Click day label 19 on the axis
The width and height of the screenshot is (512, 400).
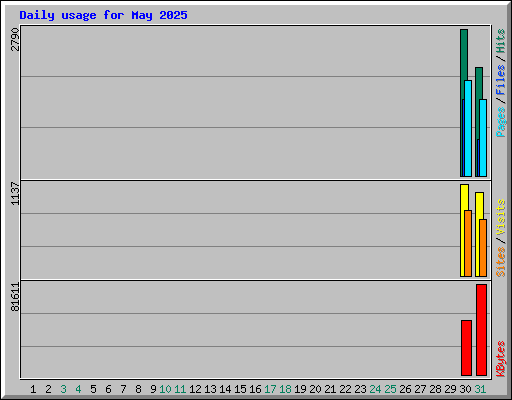pyautogui.click(x=300, y=389)
